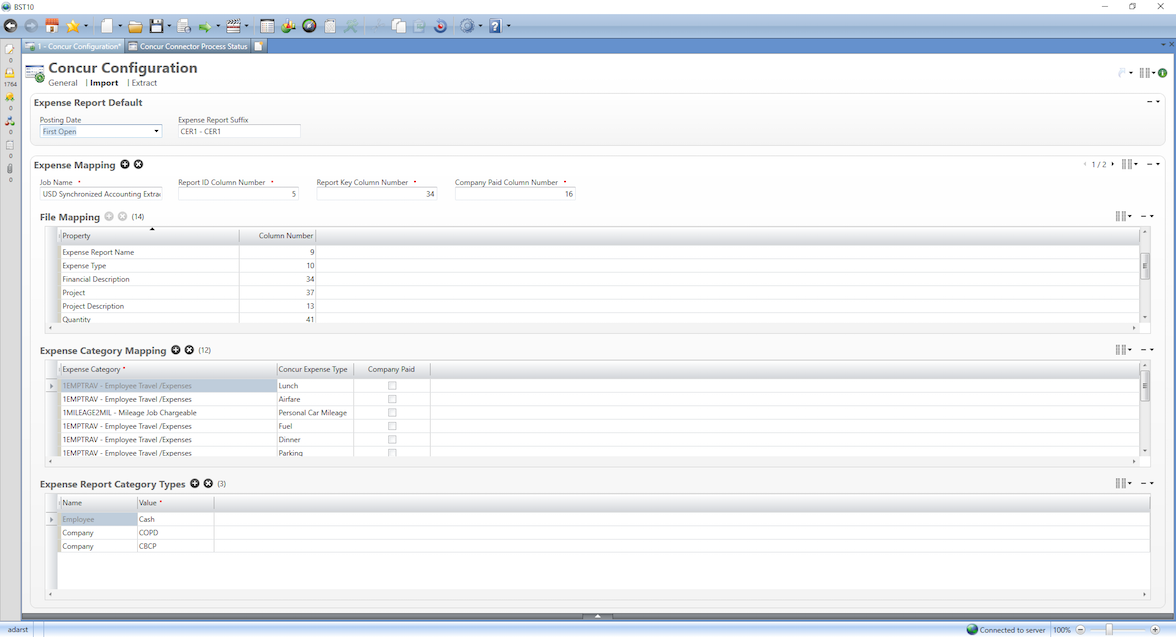1176x637 pixels.
Task: Open the Save button dropdown arrow
Action: pos(169,26)
